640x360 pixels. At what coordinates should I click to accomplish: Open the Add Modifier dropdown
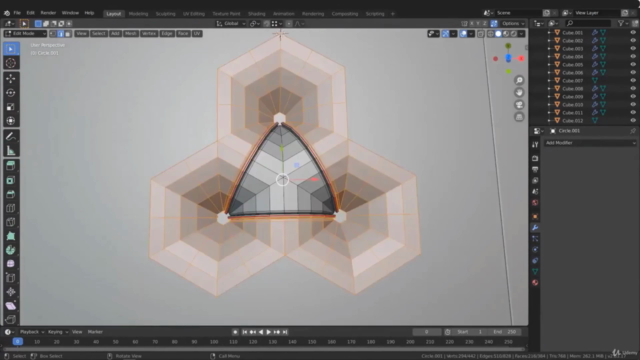point(590,143)
